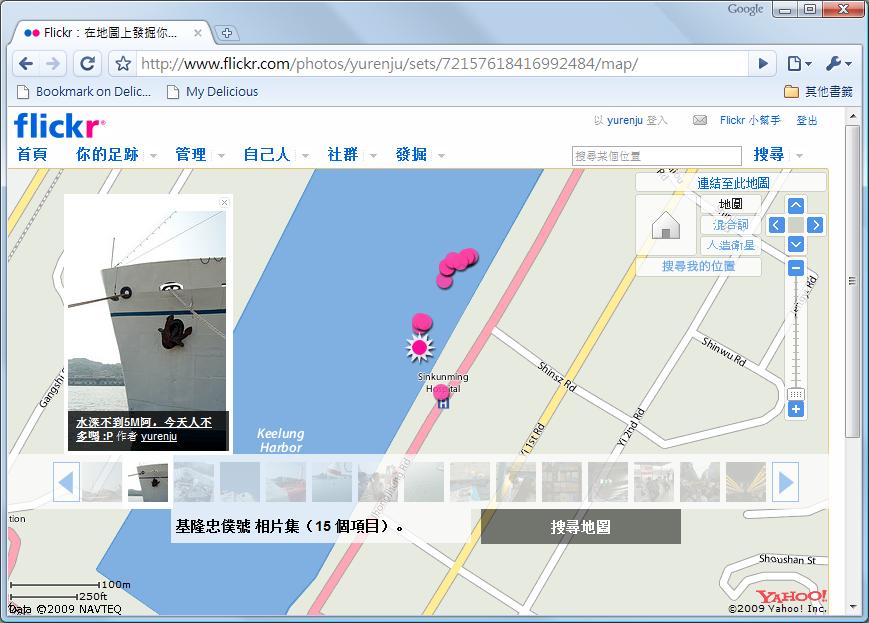Open the Flickr help envelope icon

(x=699, y=119)
